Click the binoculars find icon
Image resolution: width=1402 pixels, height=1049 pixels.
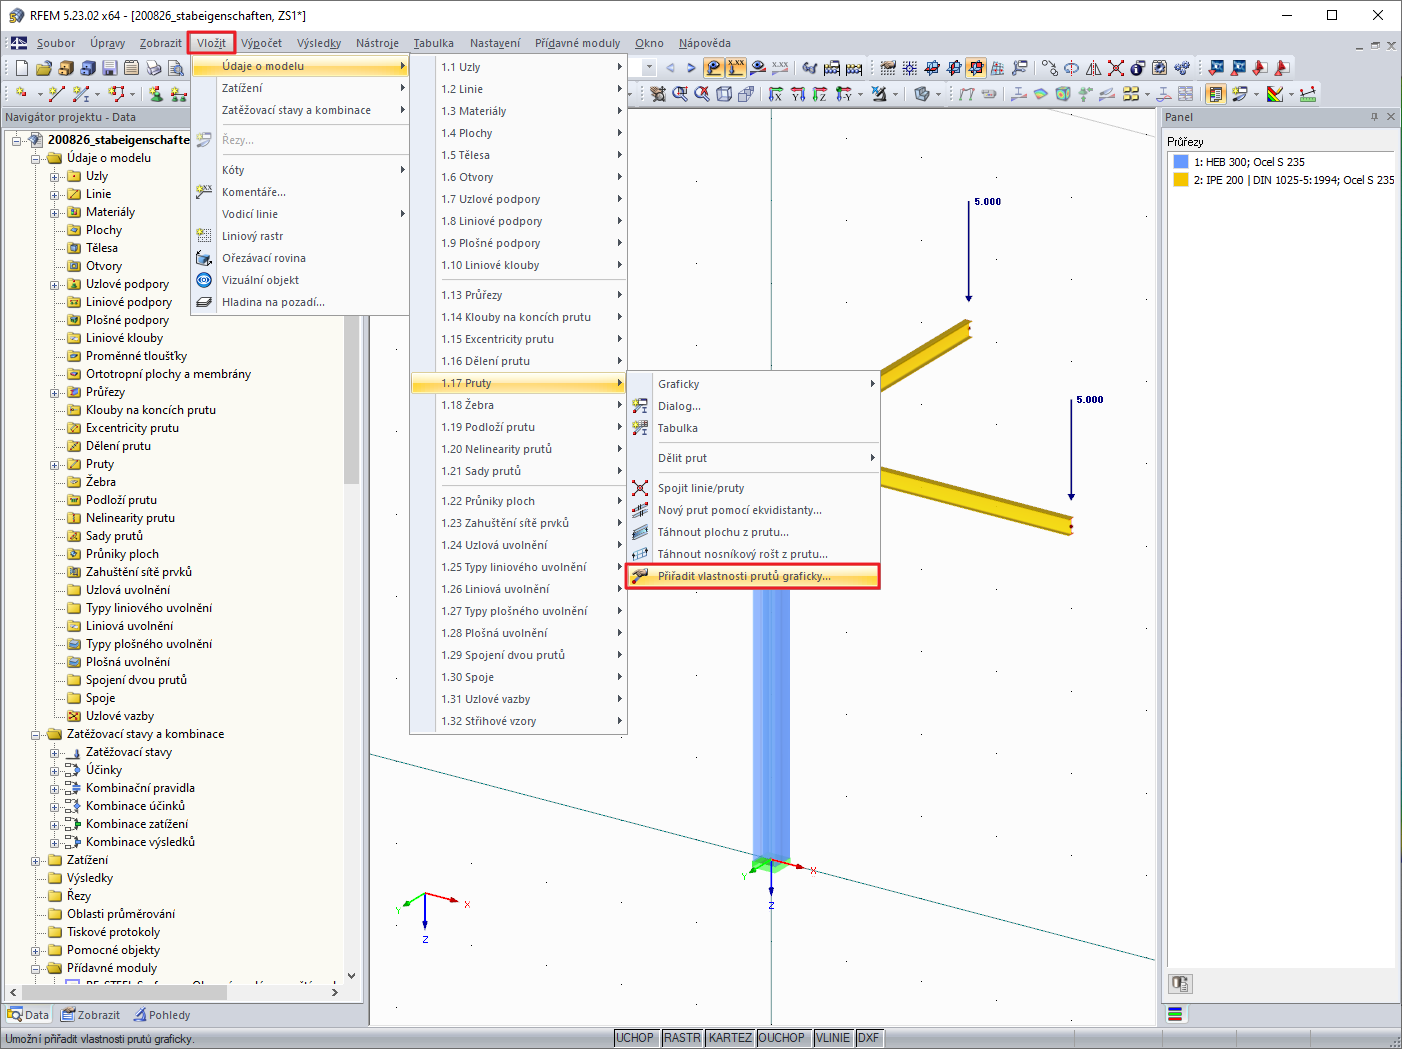pyautogui.click(x=810, y=68)
